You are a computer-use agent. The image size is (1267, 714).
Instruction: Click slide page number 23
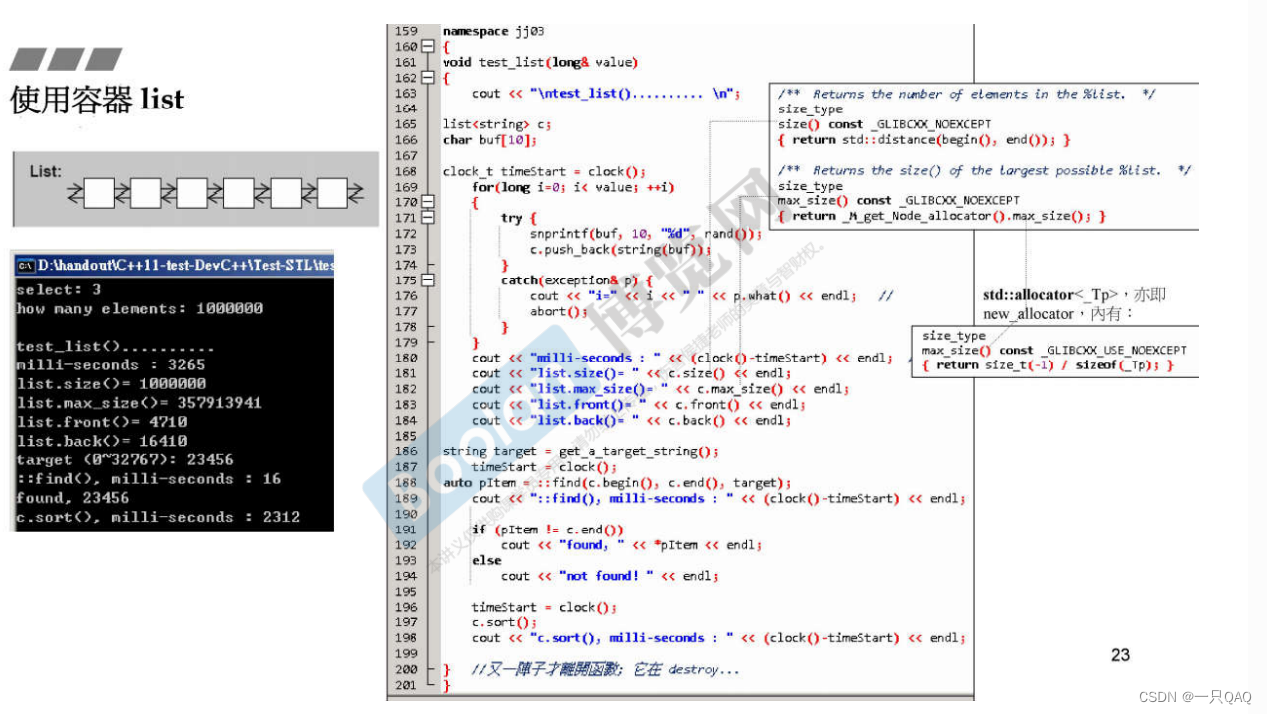[1120, 655]
